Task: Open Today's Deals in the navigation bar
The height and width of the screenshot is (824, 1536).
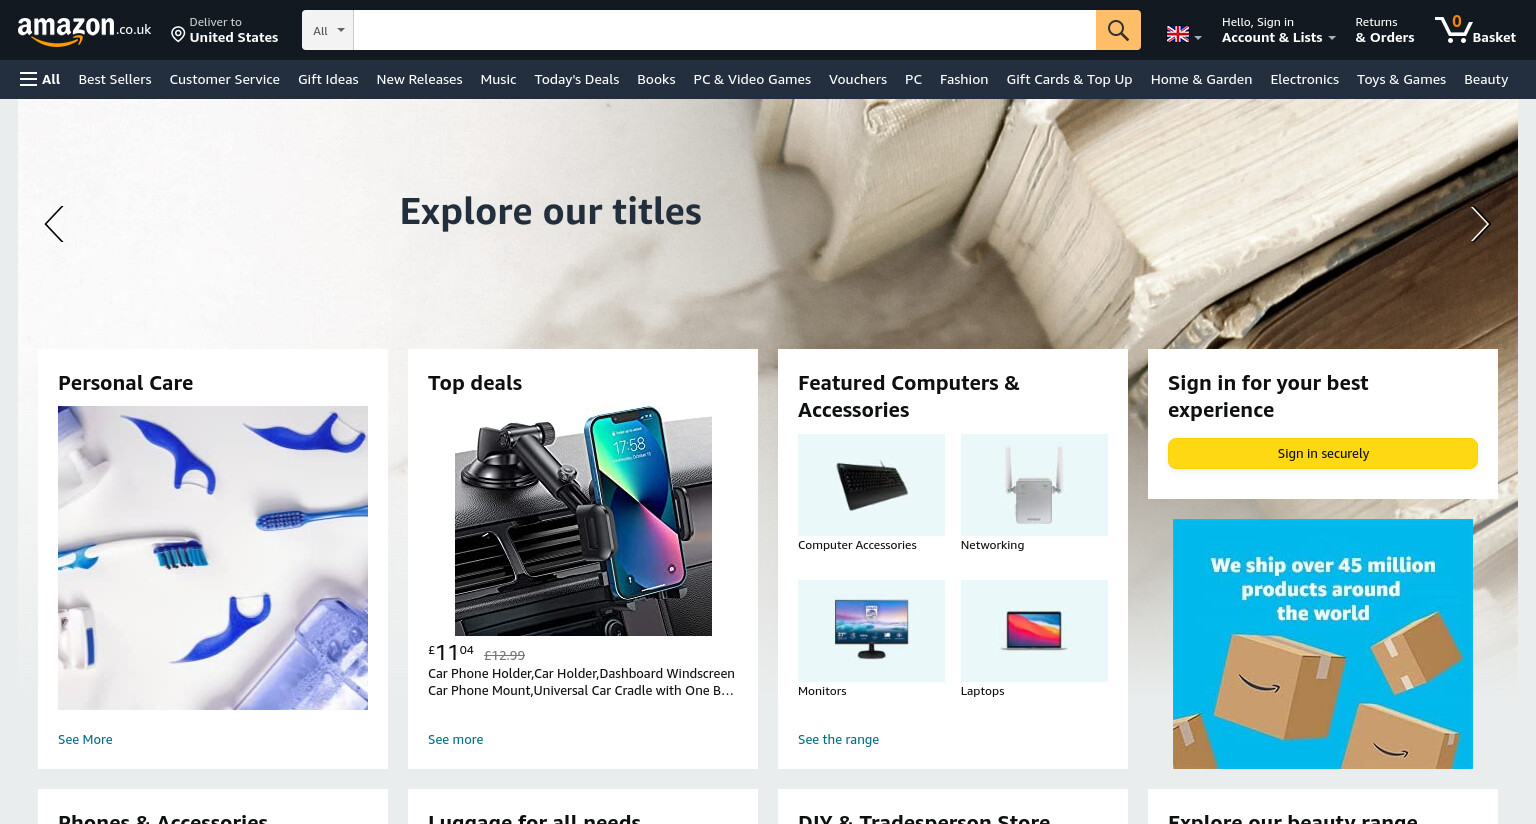Action: 577,79
